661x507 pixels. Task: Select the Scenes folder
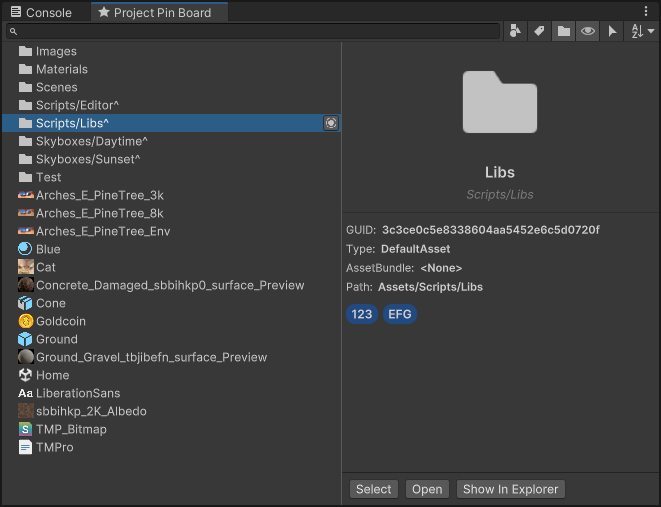pos(171,87)
